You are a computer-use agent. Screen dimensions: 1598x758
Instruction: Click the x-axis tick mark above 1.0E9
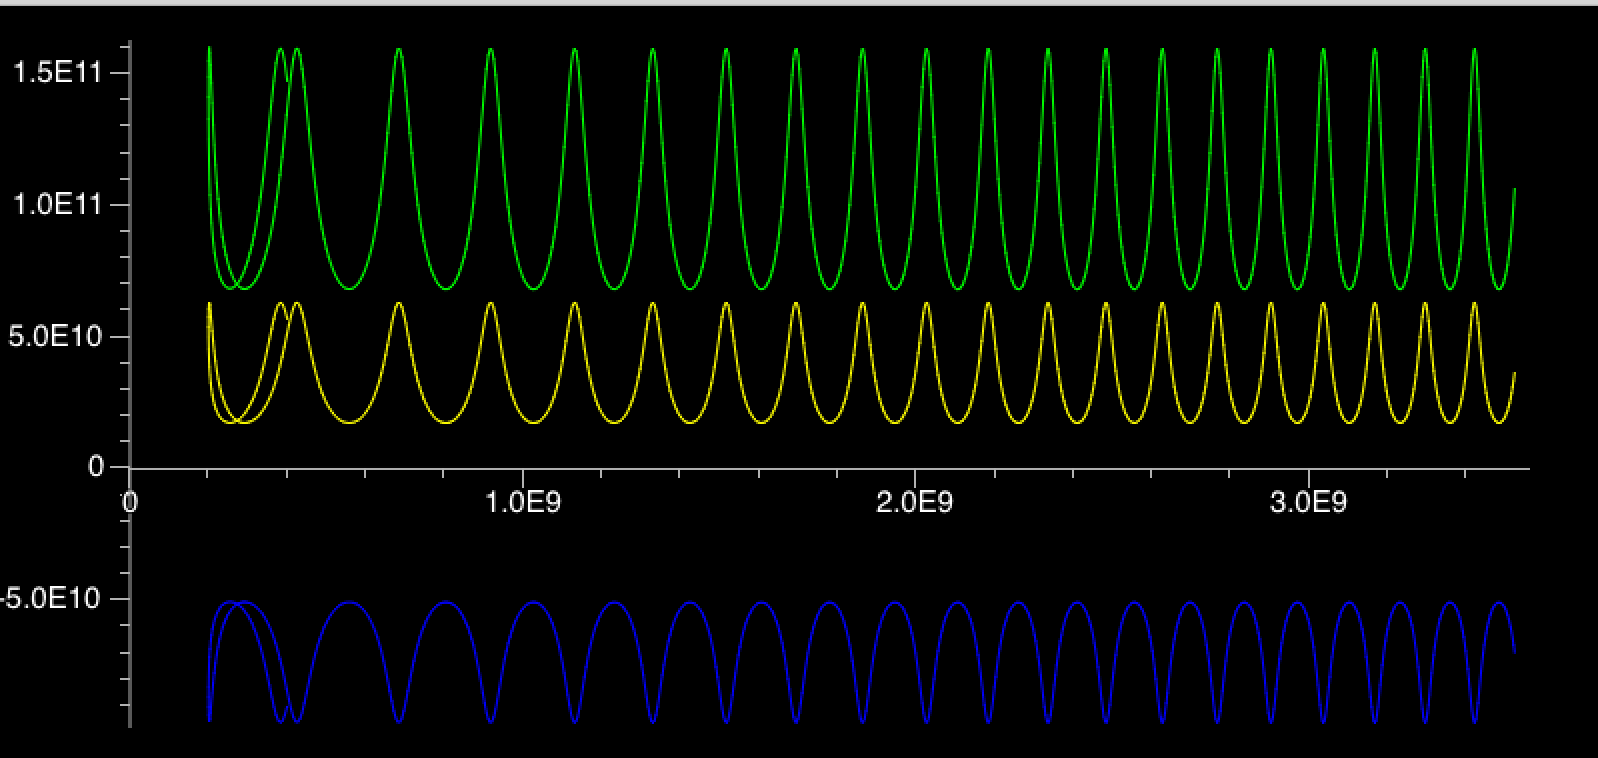[523, 472]
